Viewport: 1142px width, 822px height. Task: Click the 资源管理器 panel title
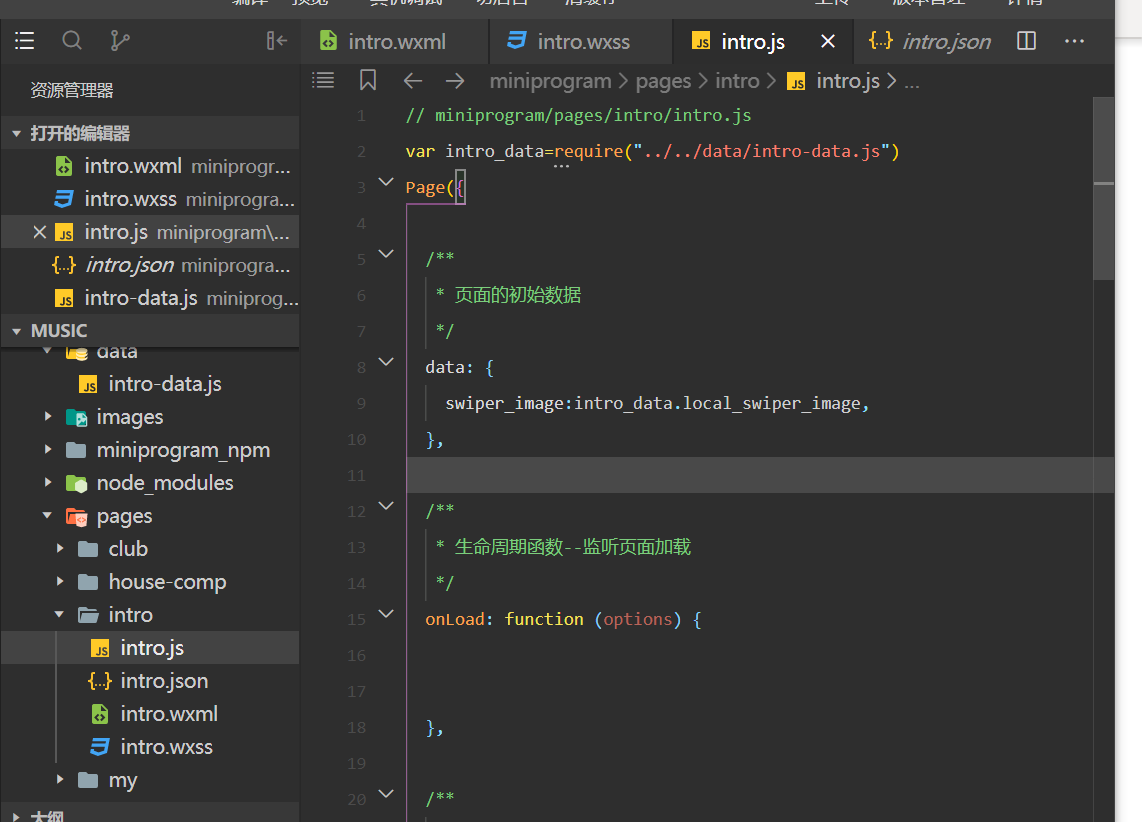pyautogui.click(x=72, y=90)
